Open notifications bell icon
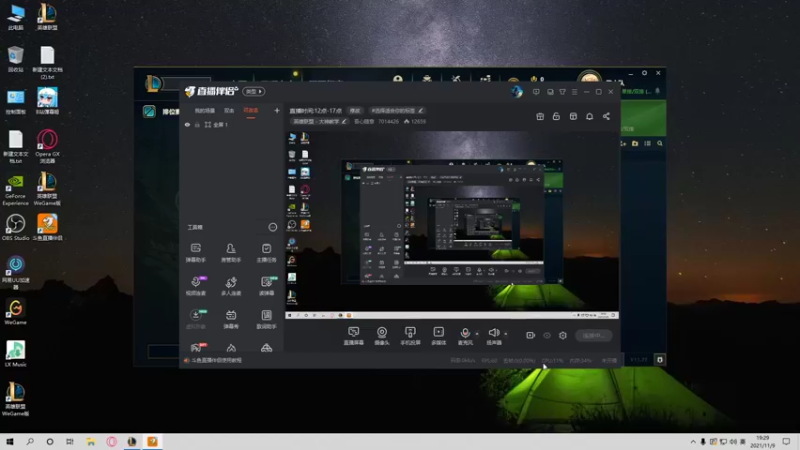The image size is (800, 450). click(x=589, y=116)
